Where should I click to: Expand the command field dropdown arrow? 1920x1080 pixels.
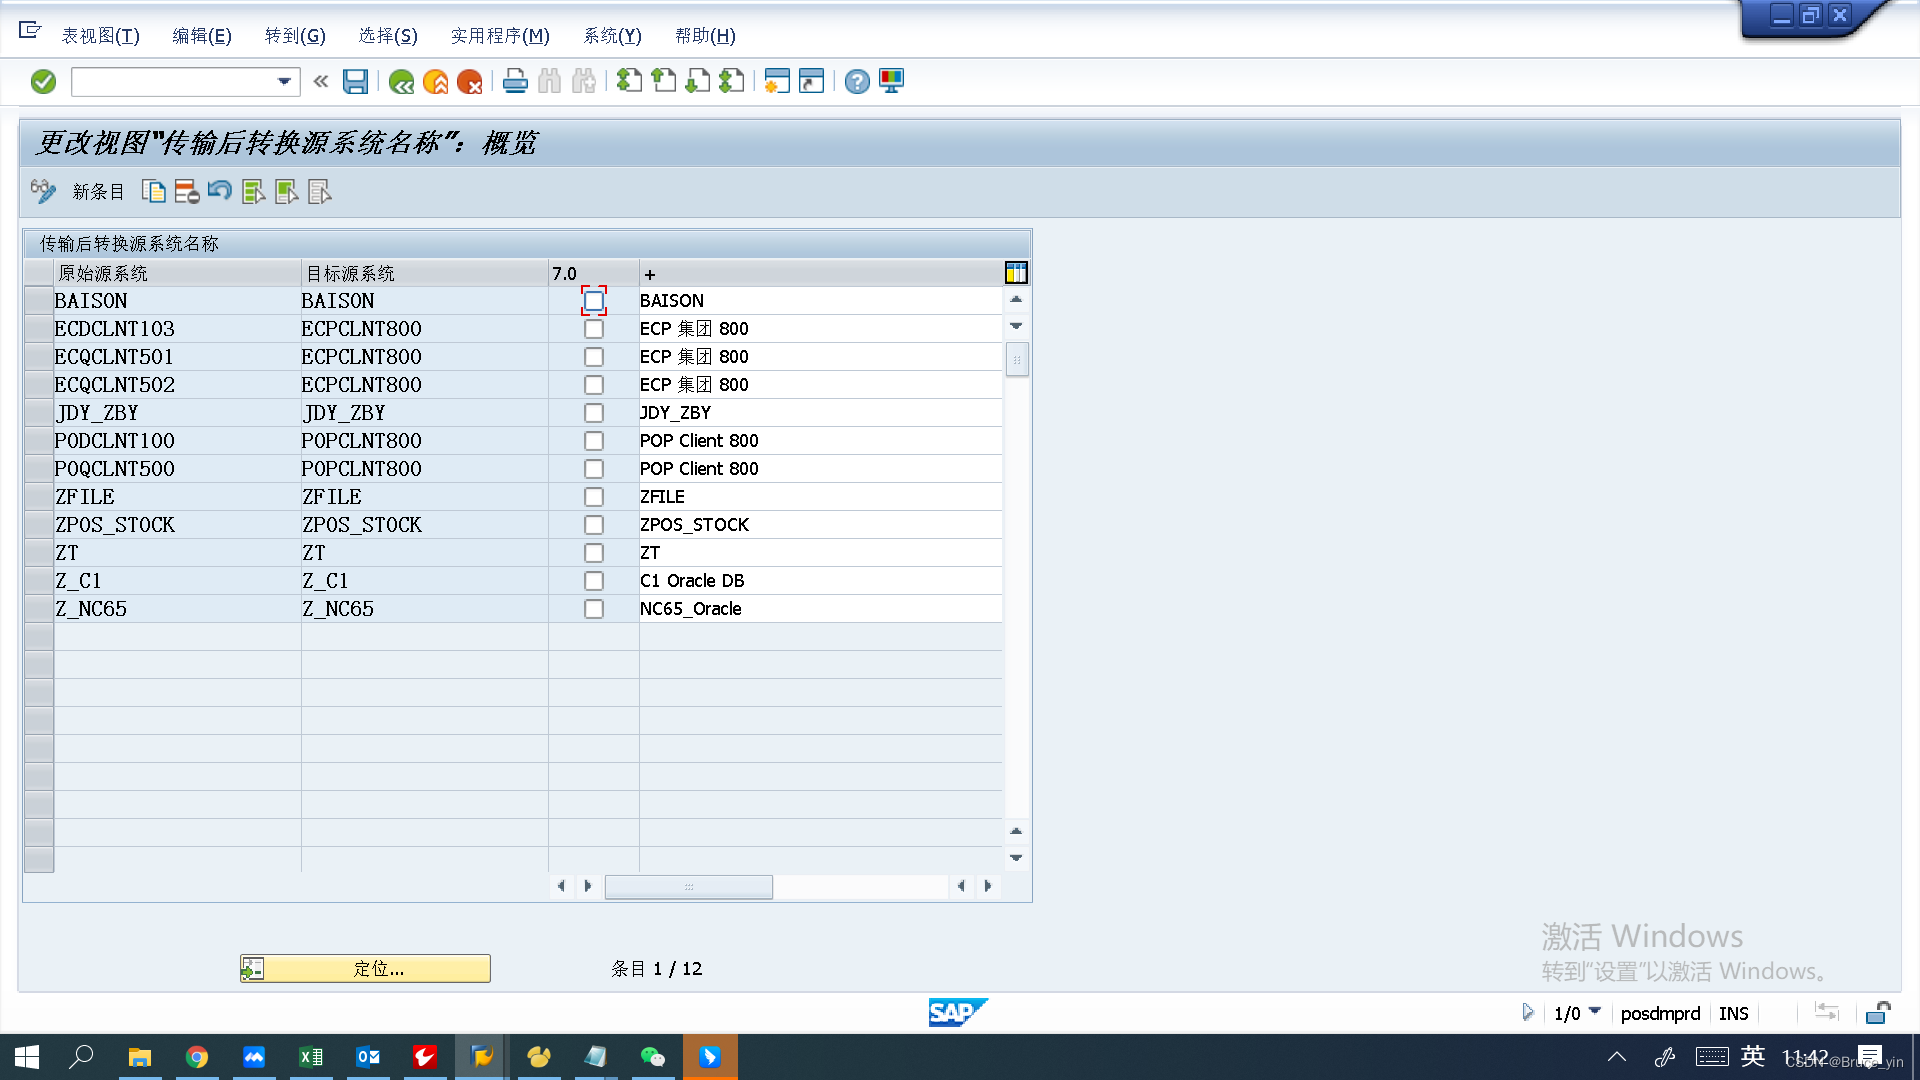pyautogui.click(x=284, y=82)
